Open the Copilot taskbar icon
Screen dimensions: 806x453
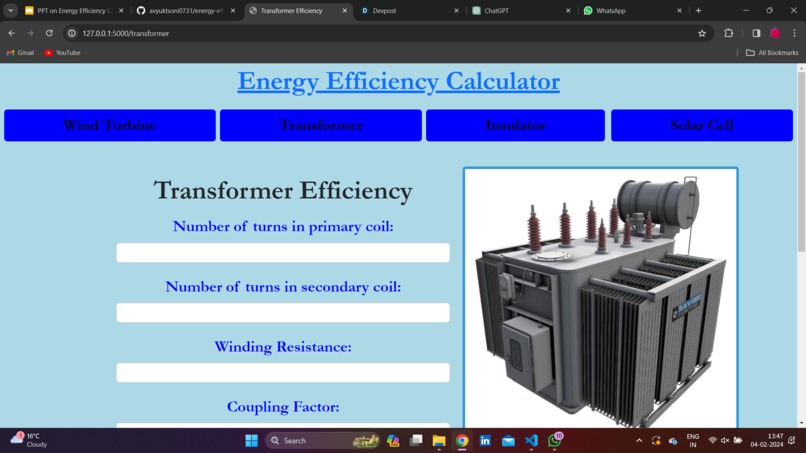point(393,441)
